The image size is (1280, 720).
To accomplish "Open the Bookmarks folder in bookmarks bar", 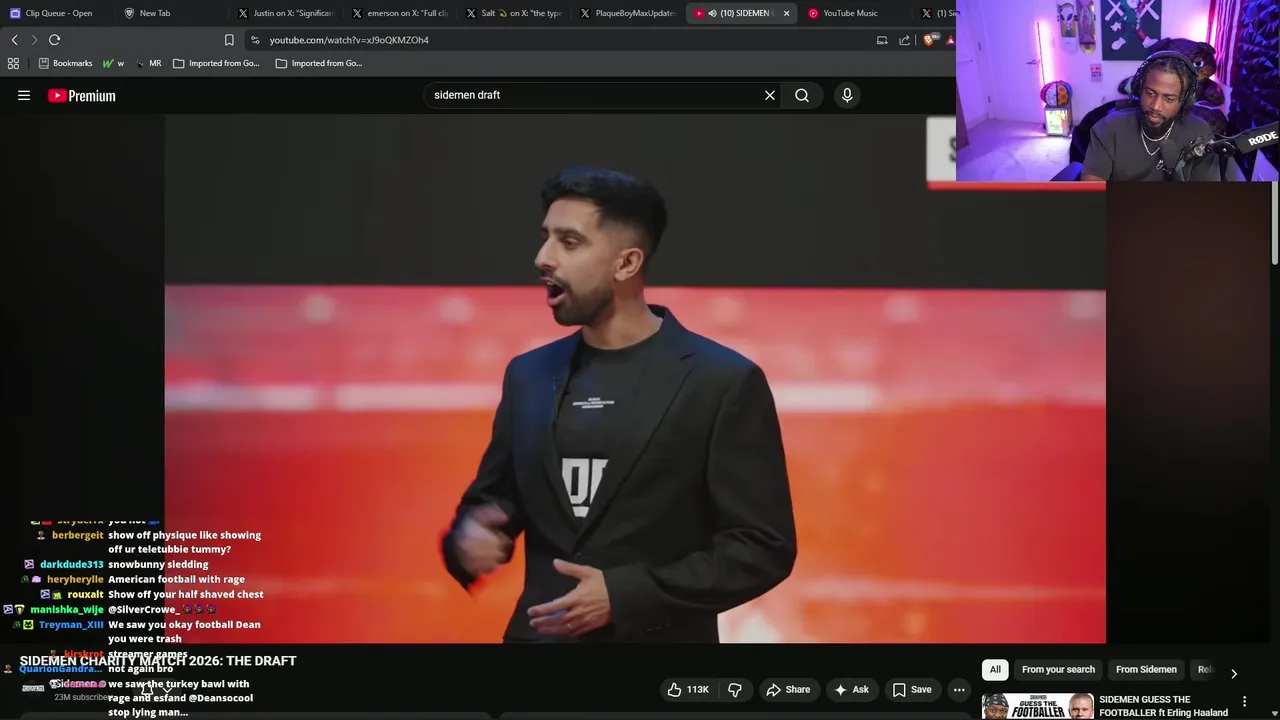I will (x=65, y=63).
